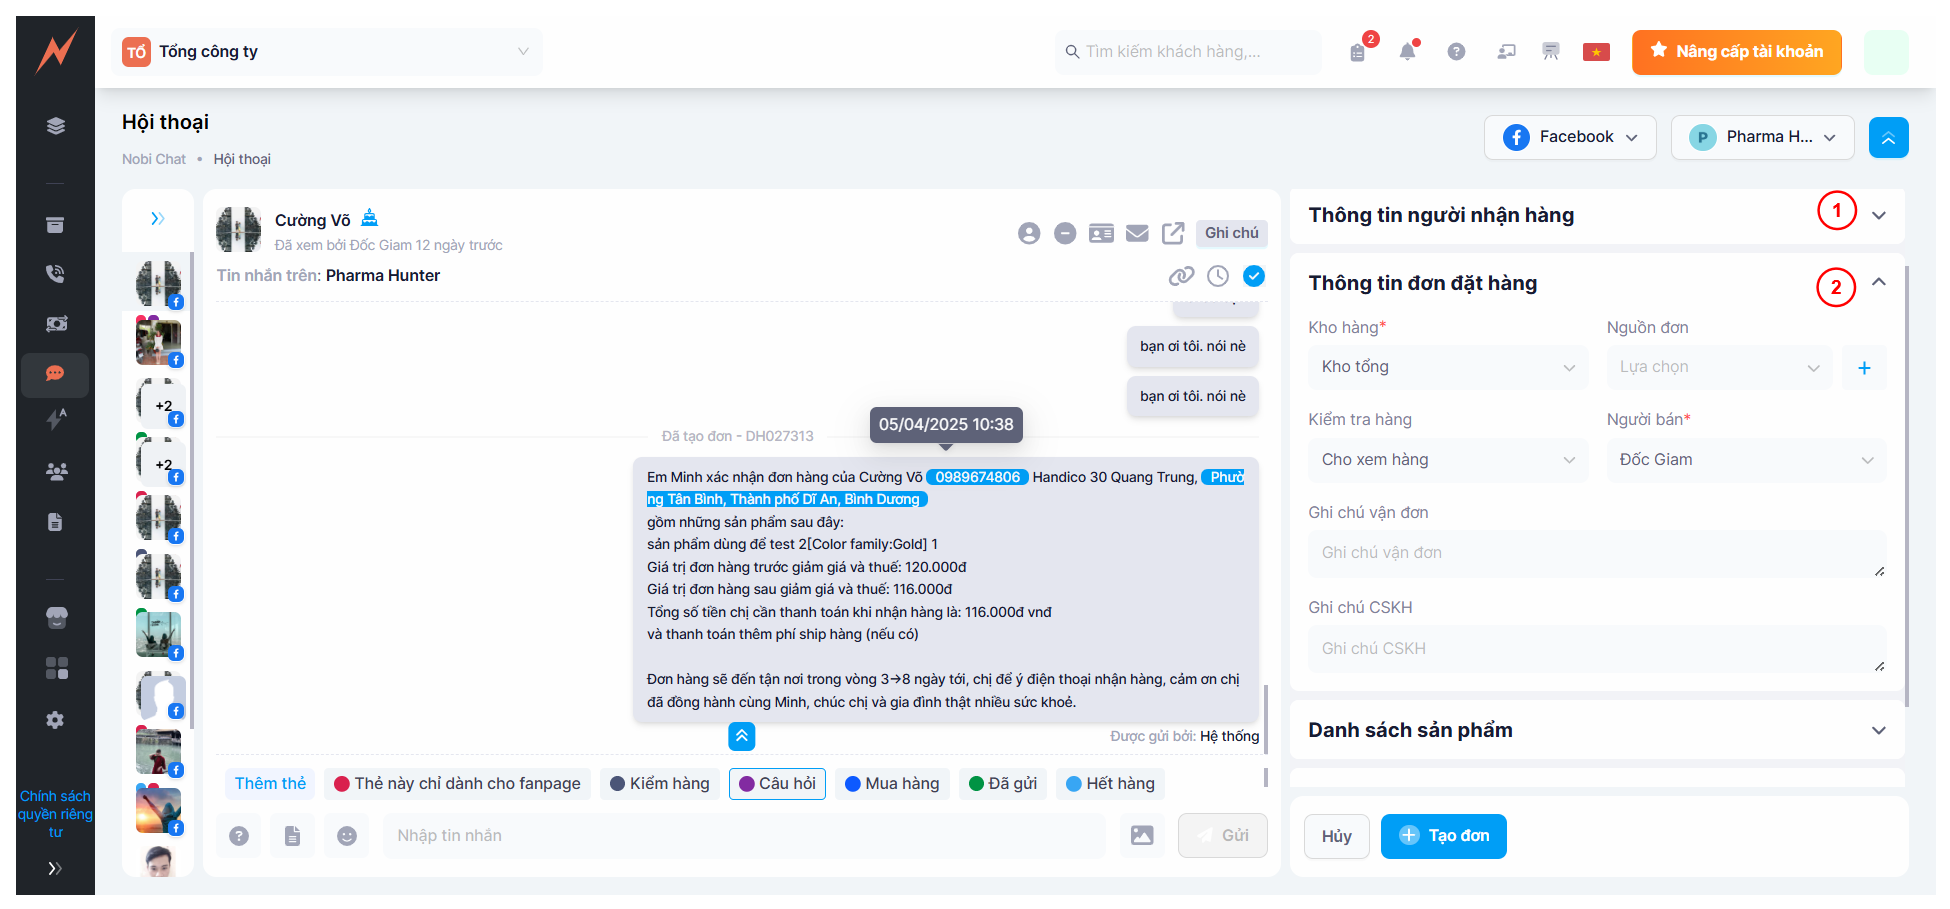Click the Tạo đơn button
This screenshot has width=1950, height=909.
click(x=1443, y=836)
